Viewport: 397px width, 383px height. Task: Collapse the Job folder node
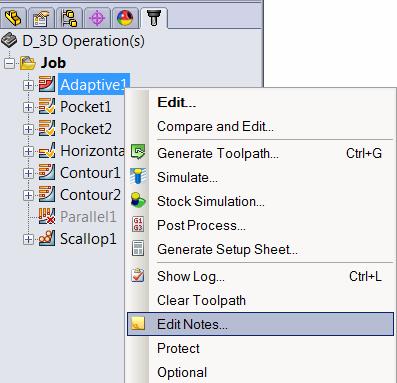click(9, 63)
